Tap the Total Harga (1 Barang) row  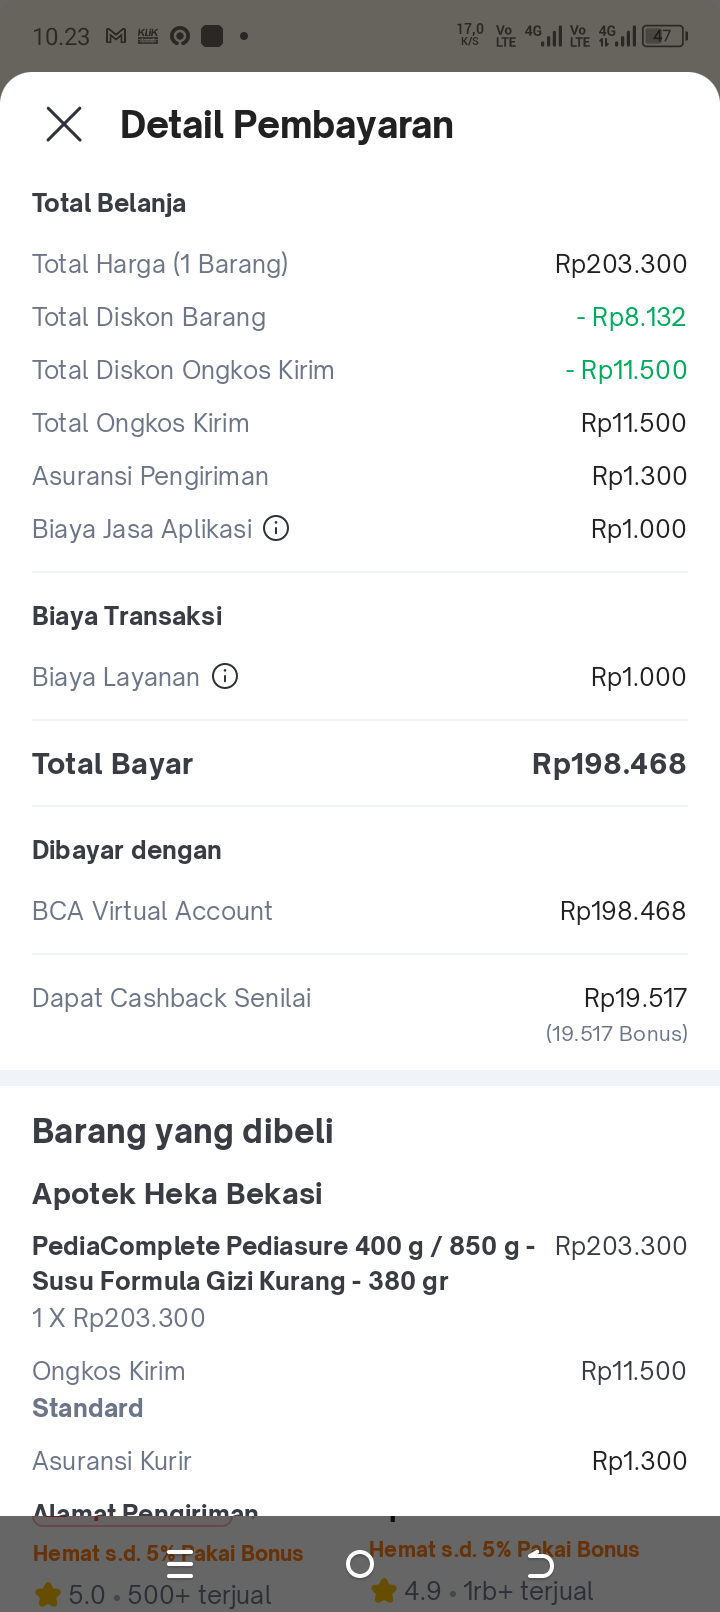pyautogui.click(x=359, y=264)
